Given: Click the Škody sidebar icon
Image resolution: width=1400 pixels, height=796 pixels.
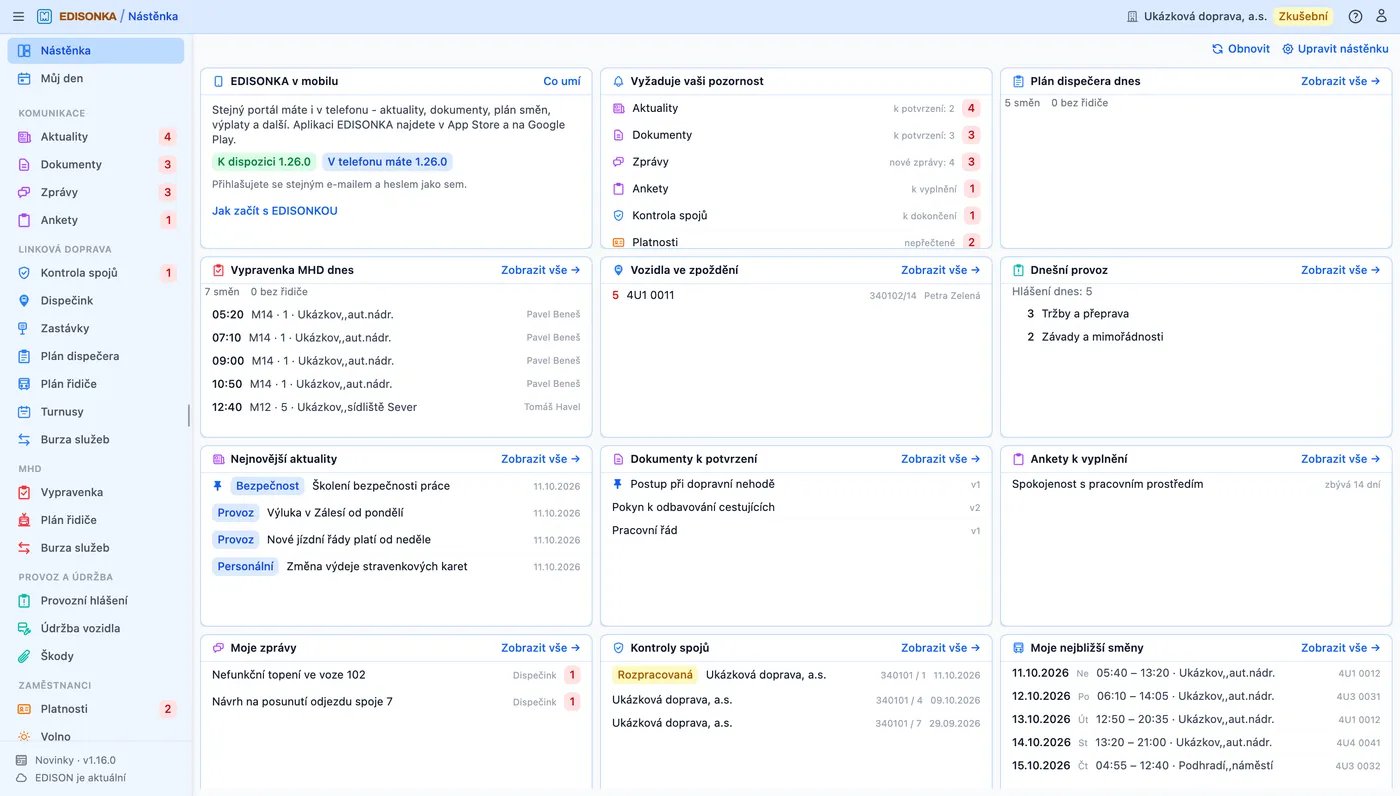Looking at the screenshot, I should click(25, 656).
